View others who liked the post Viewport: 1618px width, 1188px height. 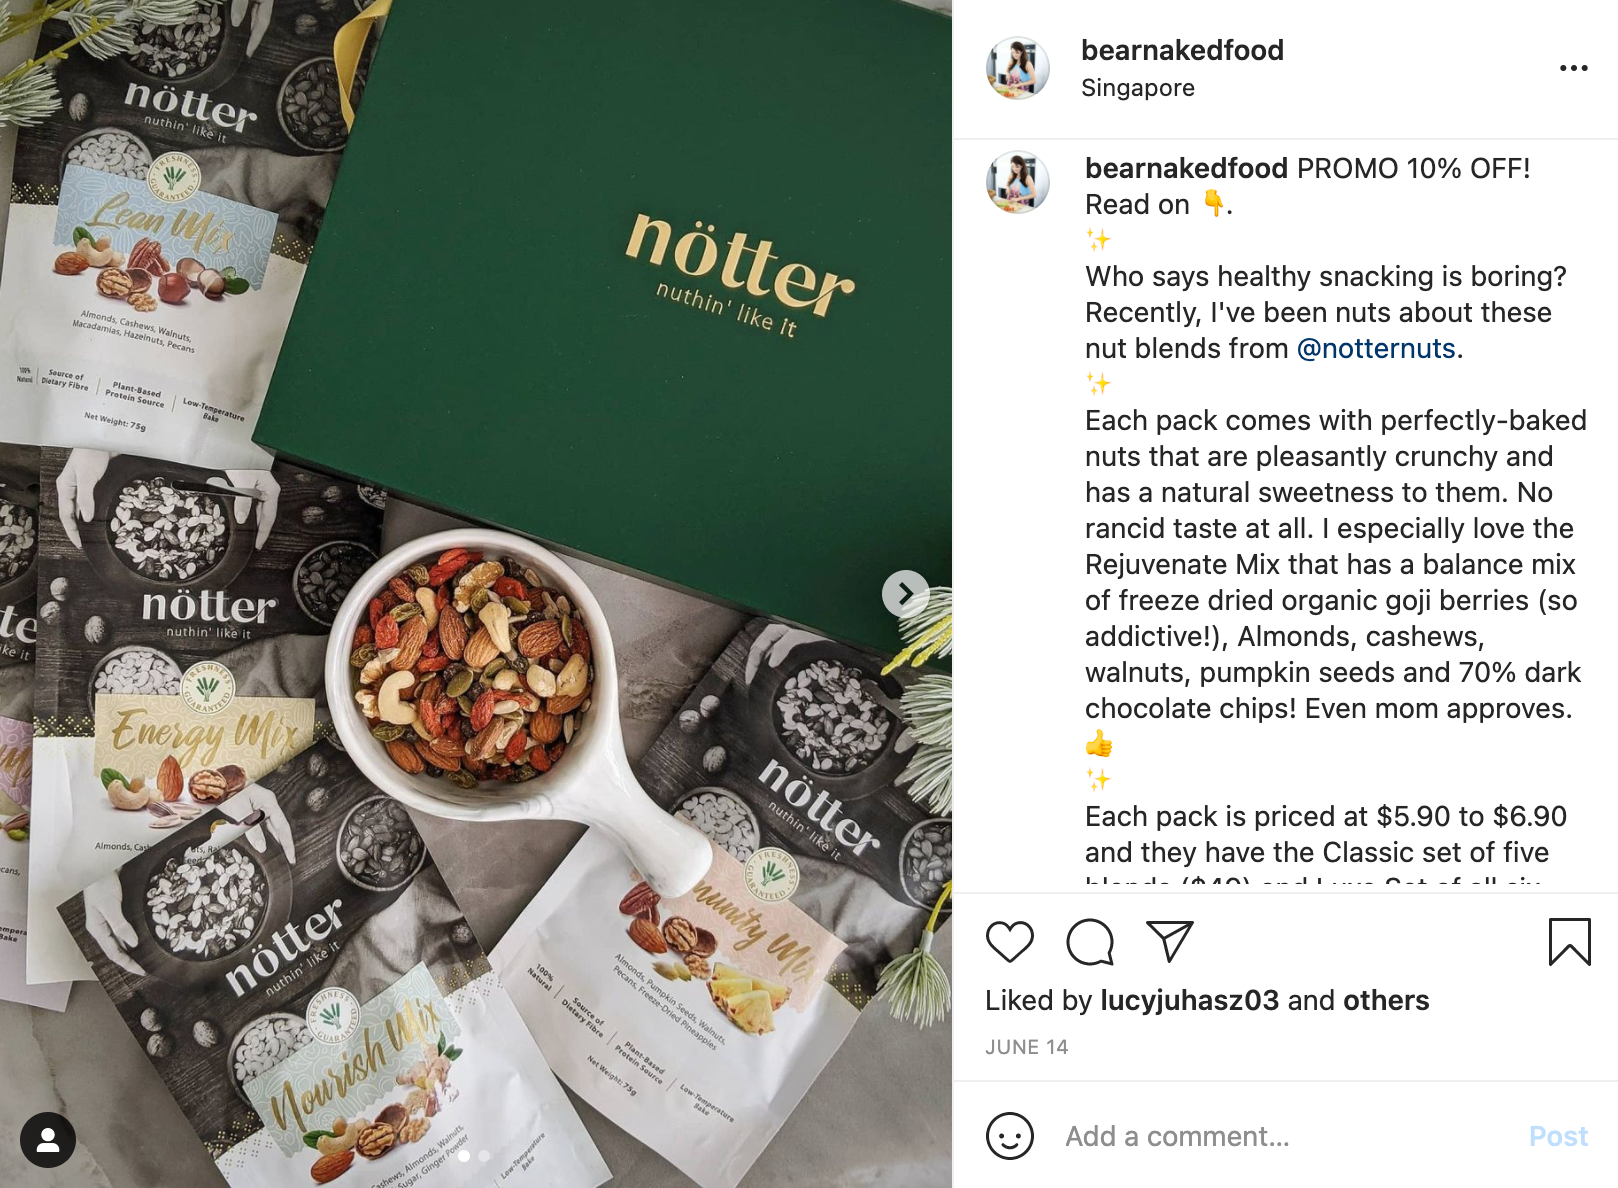(x=1385, y=1000)
